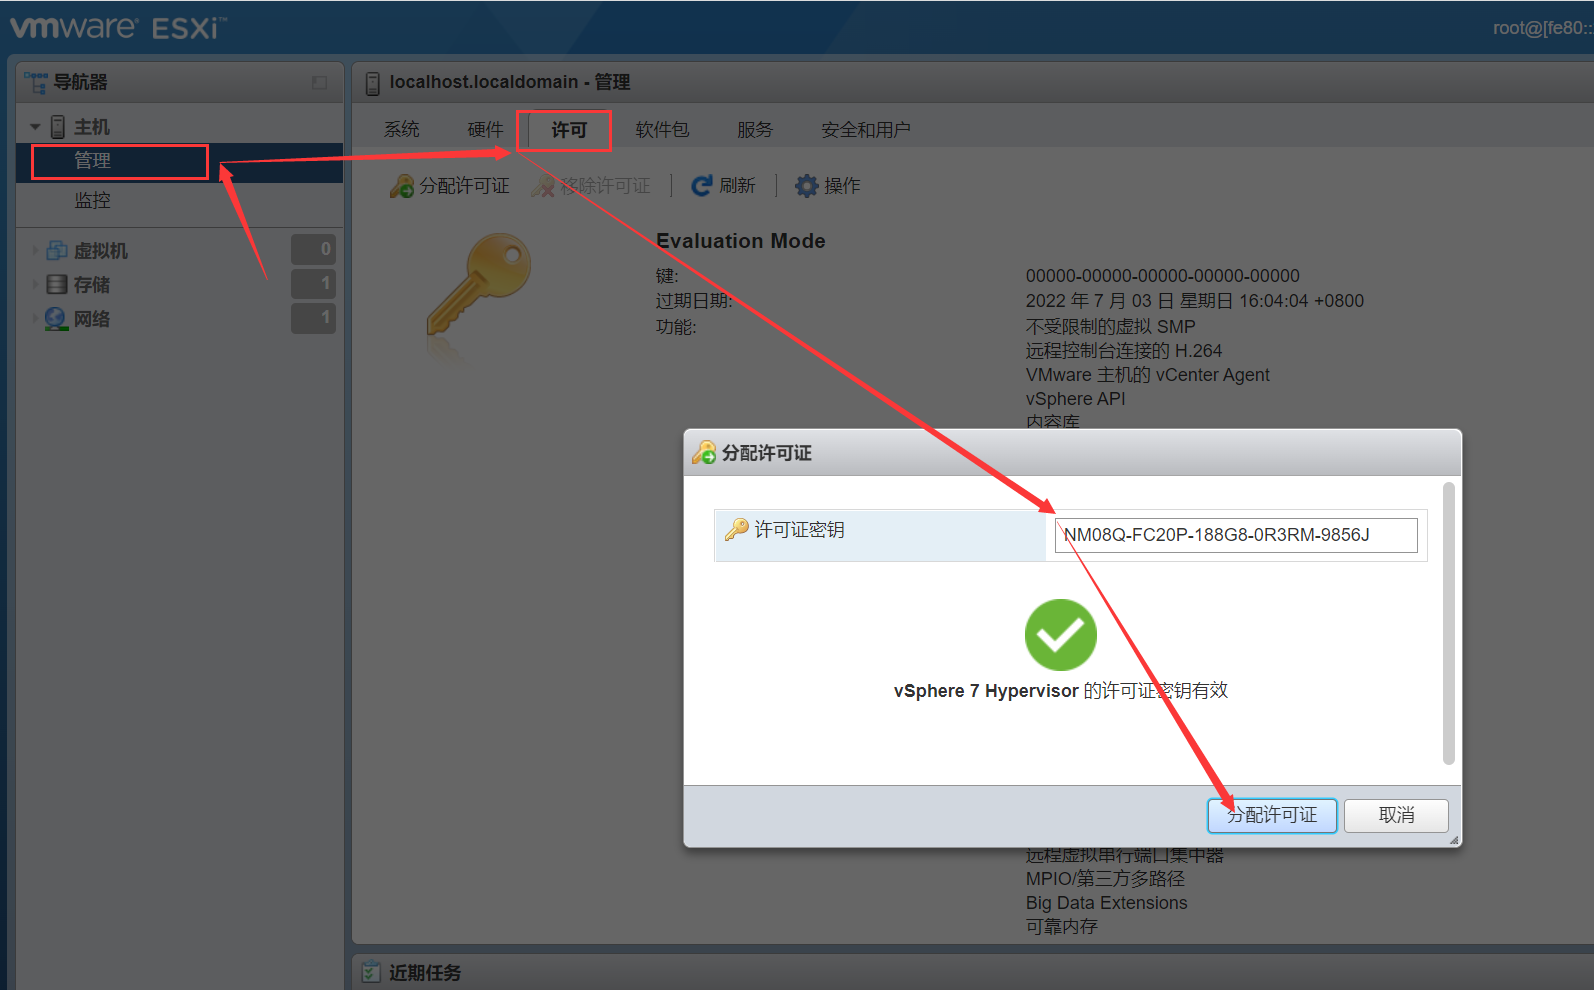1594x990 pixels.
Task: Open the 安全和用户 tab
Action: click(866, 130)
